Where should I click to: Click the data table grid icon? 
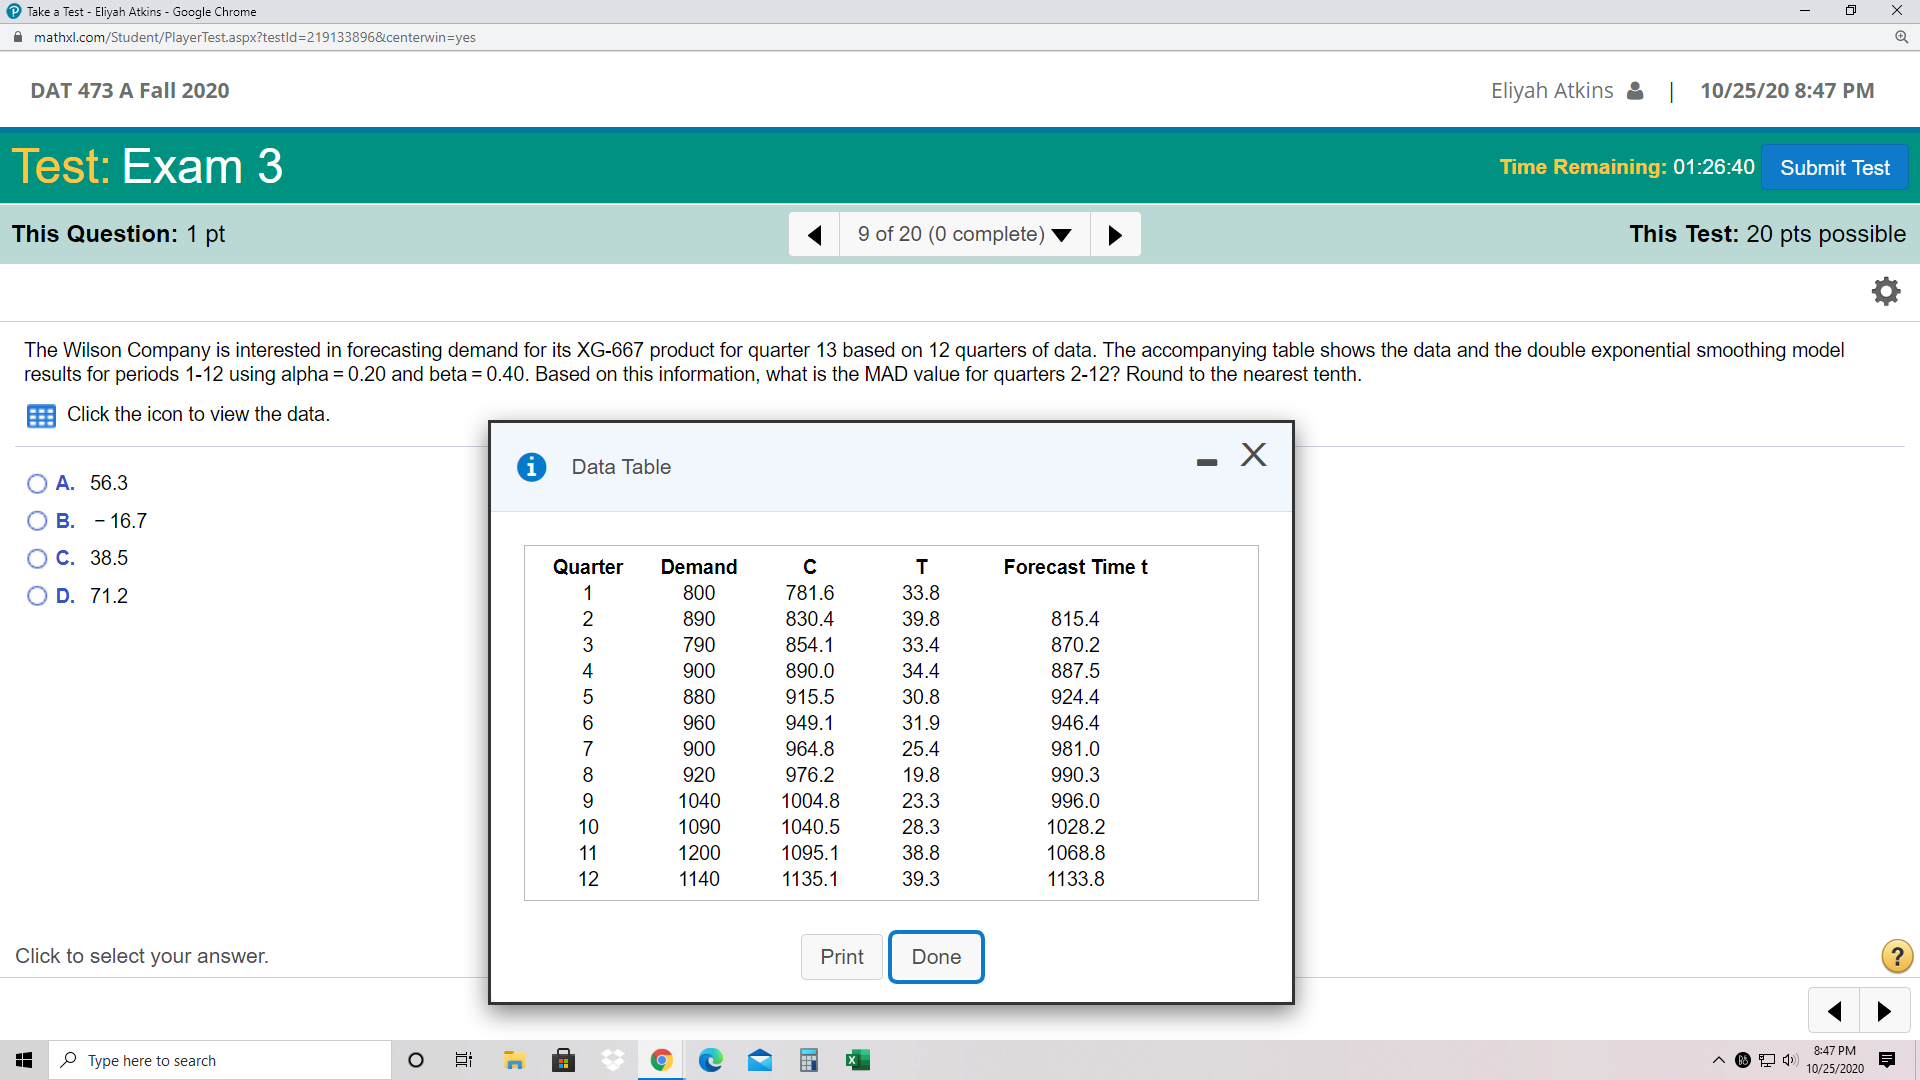(x=41, y=416)
